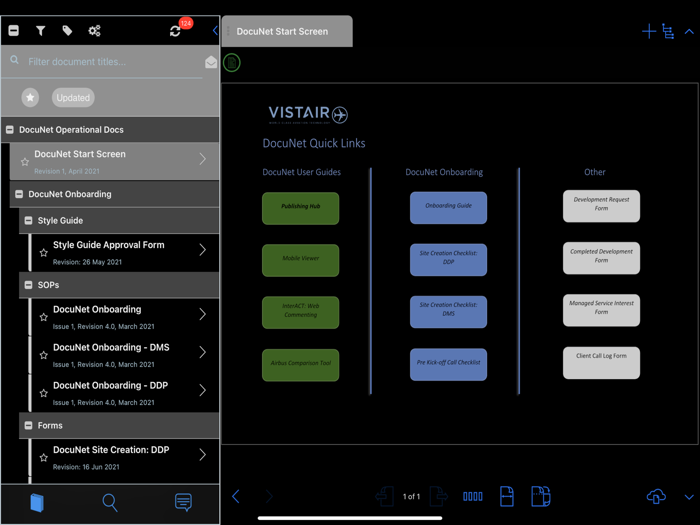The image size is (700, 525).
Task: Collapse the sidebar with the blue chevron
Action: click(x=215, y=30)
